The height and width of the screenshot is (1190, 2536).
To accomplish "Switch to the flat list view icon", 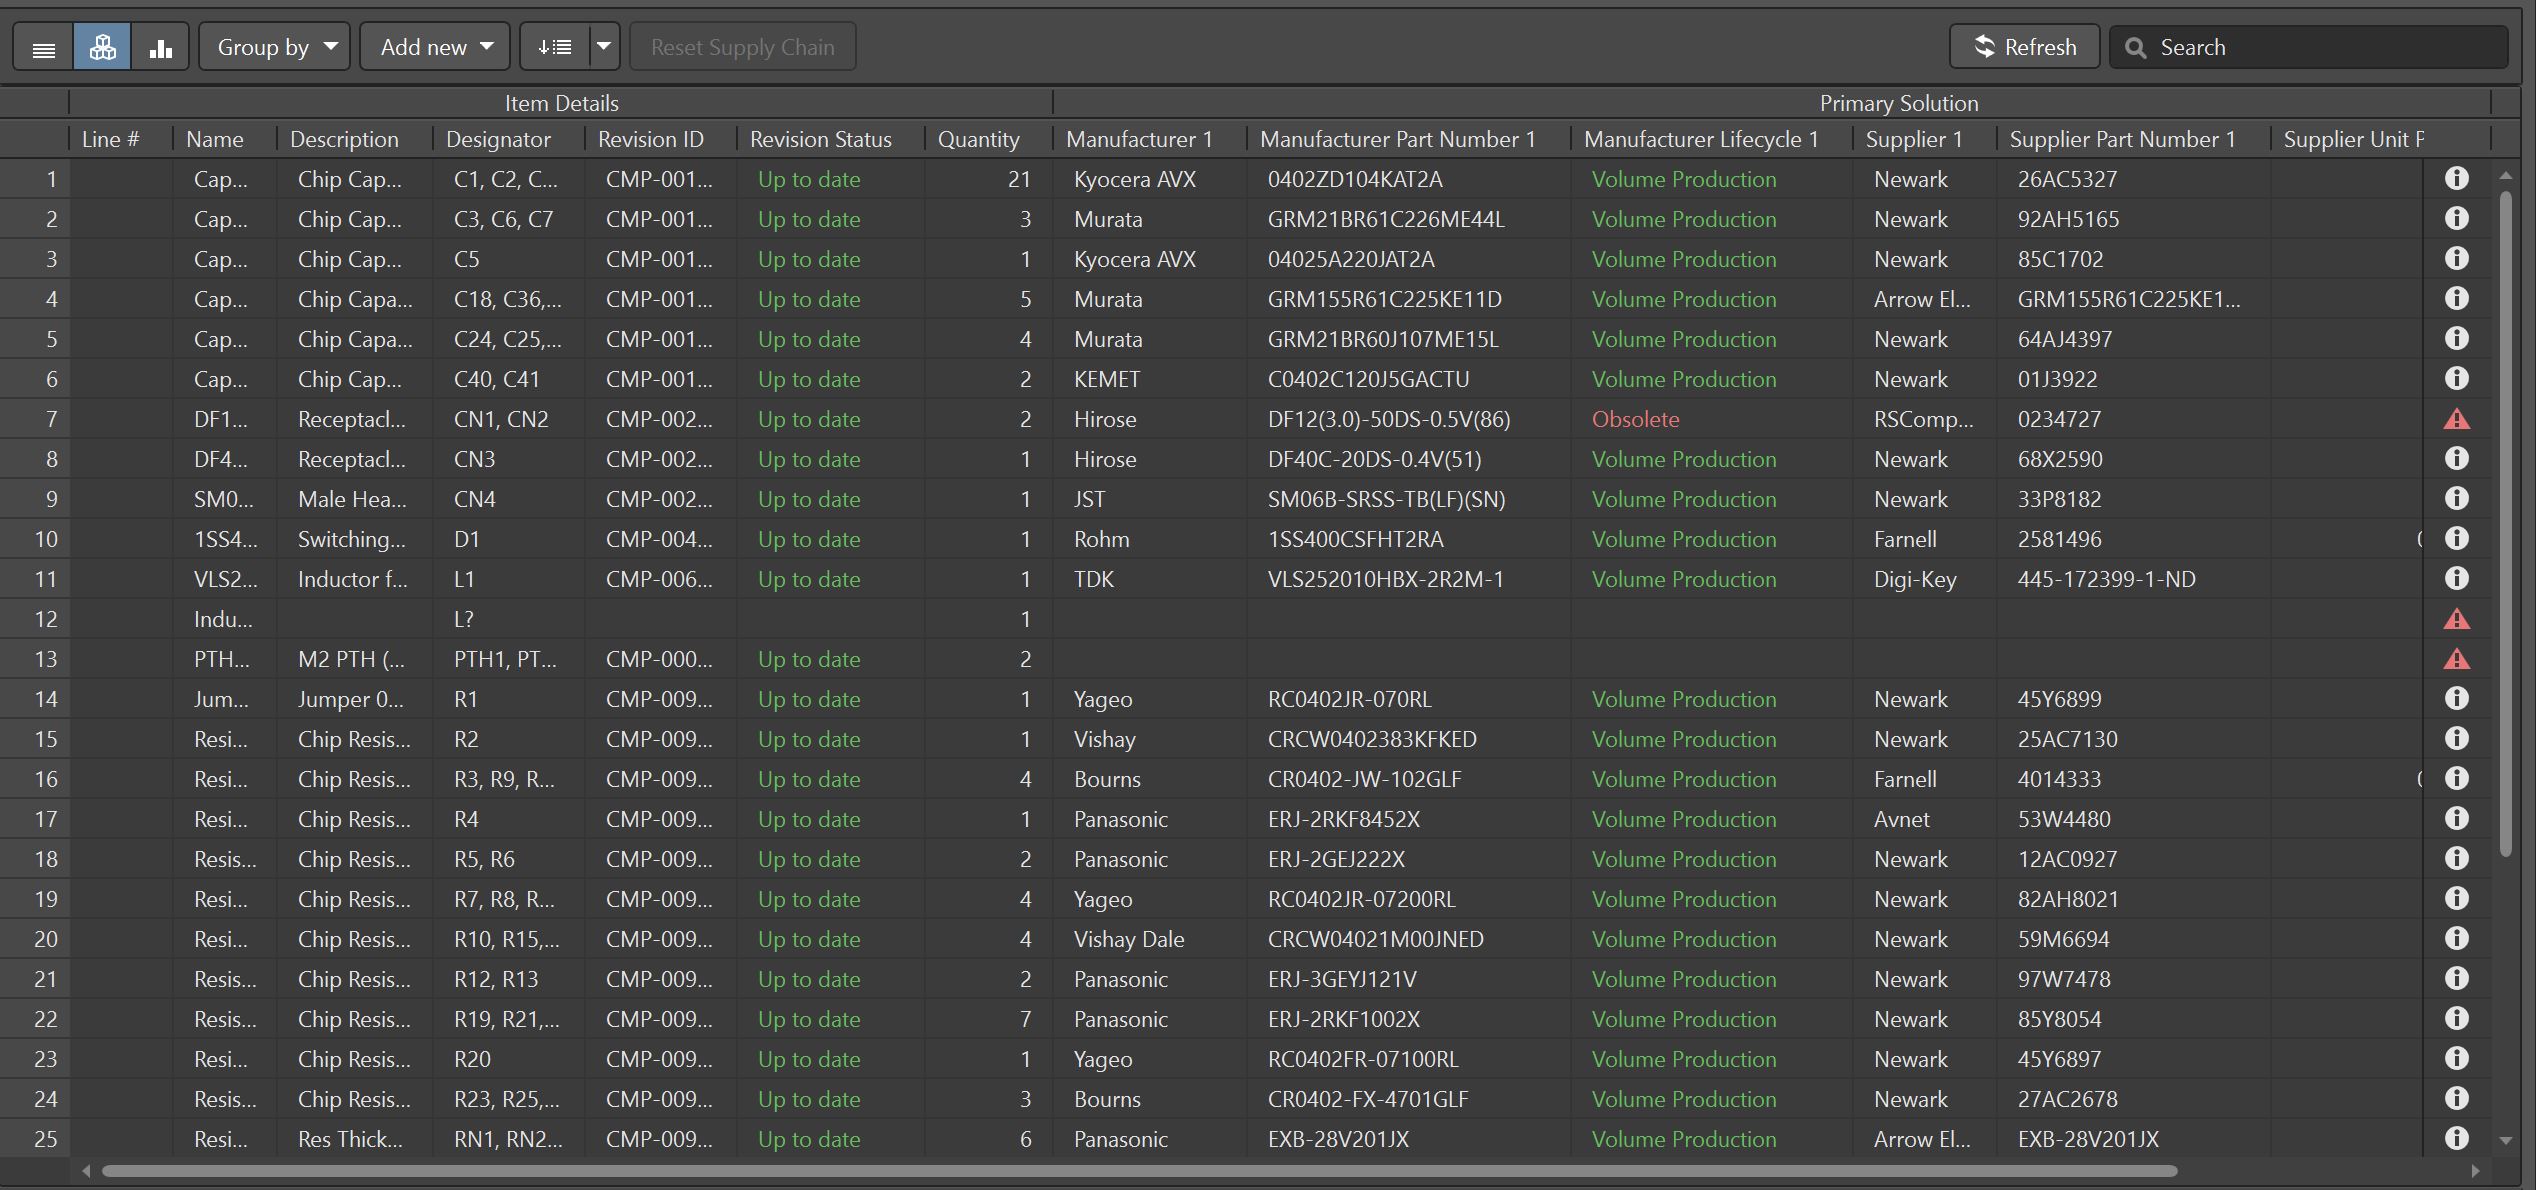I will 43,48.
